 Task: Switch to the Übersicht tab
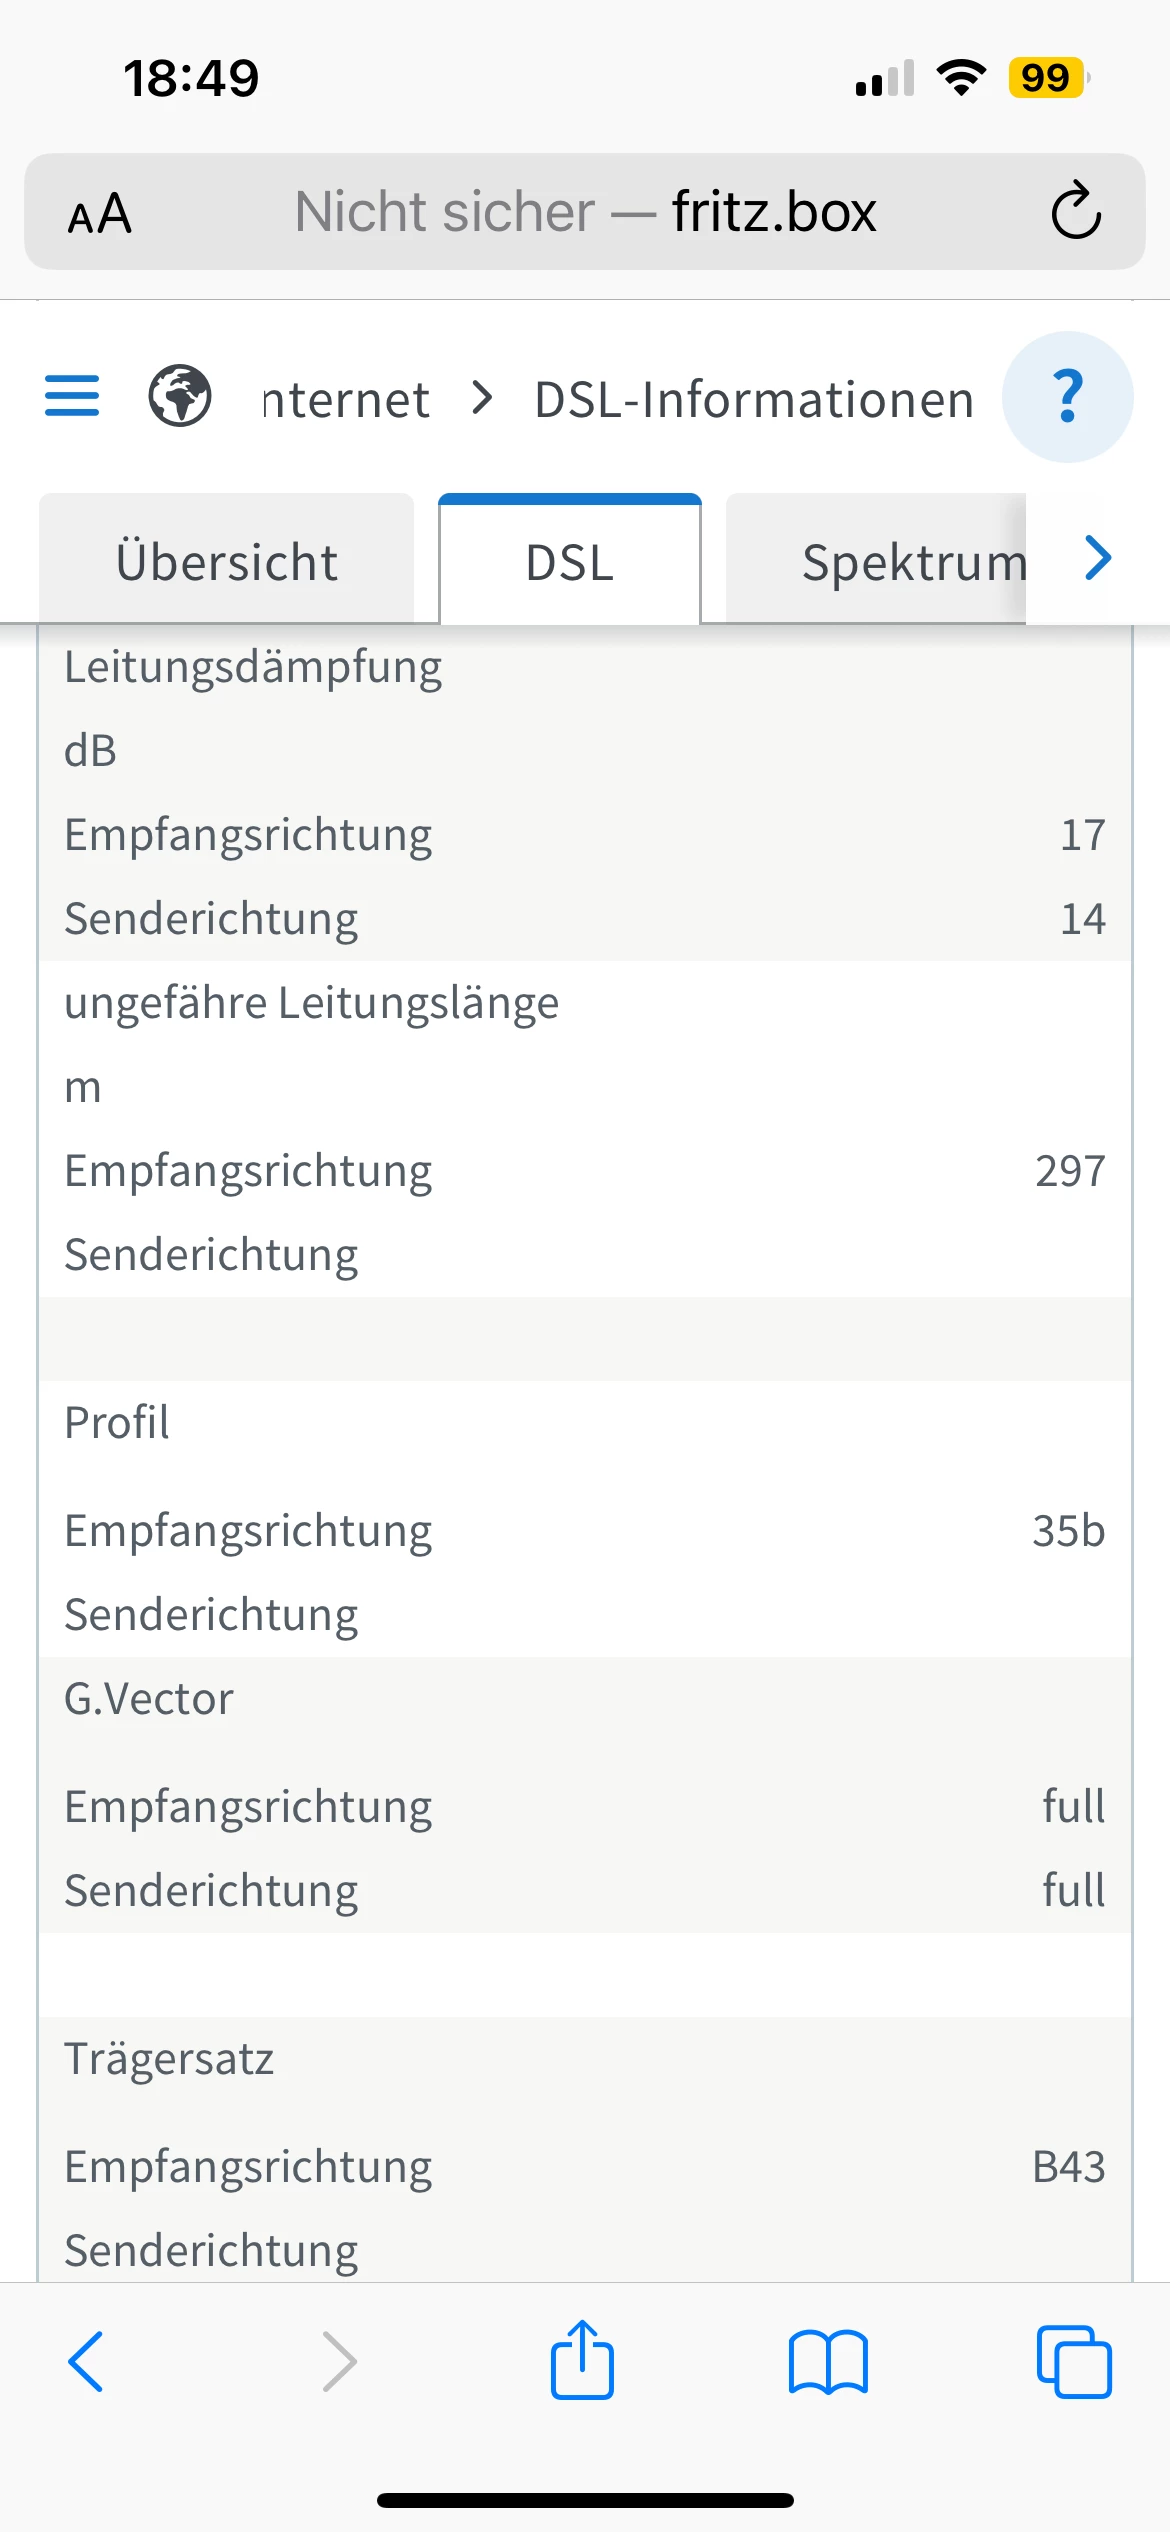(x=227, y=561)
